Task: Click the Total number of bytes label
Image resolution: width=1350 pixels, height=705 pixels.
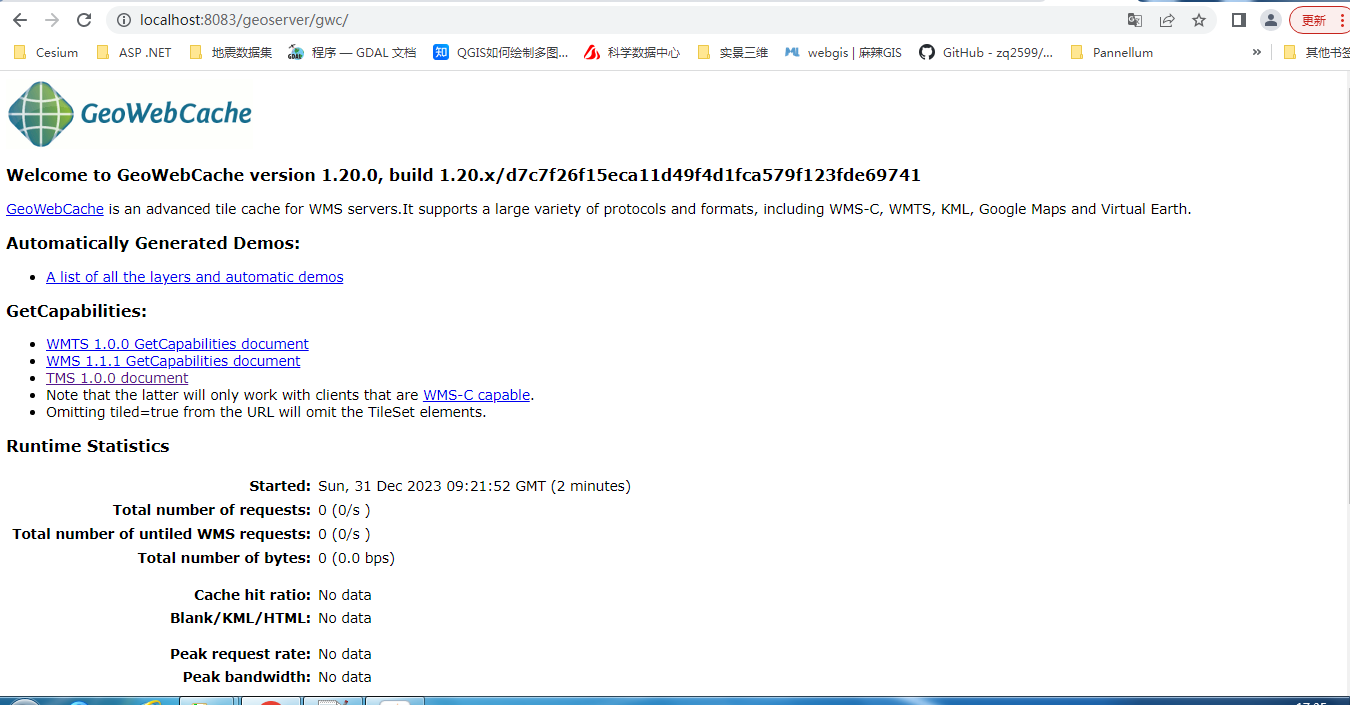Action: (224, 558)
